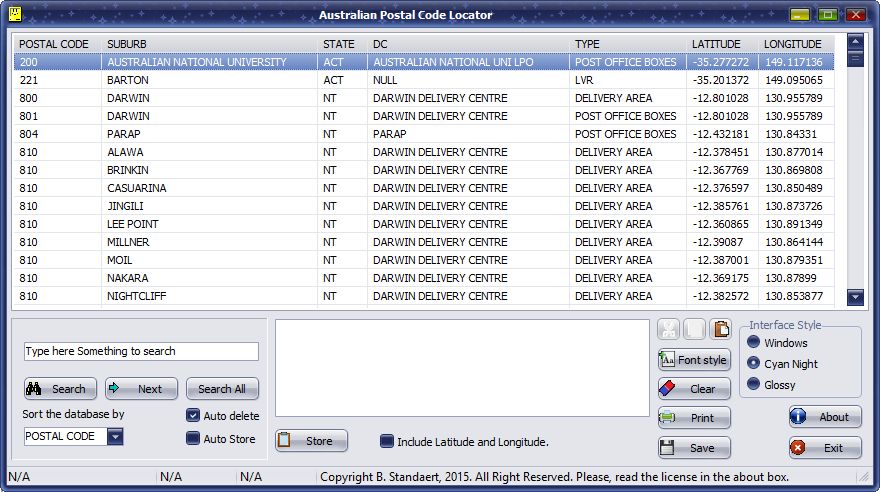
Task: Open the About information box
Action: point(825,417)
